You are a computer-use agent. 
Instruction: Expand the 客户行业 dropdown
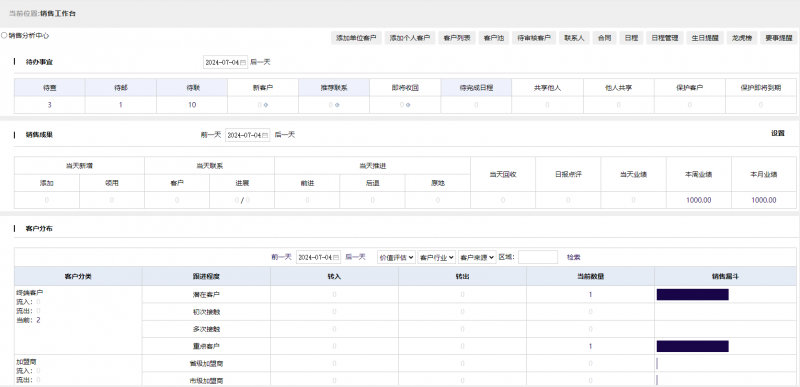pyautogui.click(x=437, y=257)
